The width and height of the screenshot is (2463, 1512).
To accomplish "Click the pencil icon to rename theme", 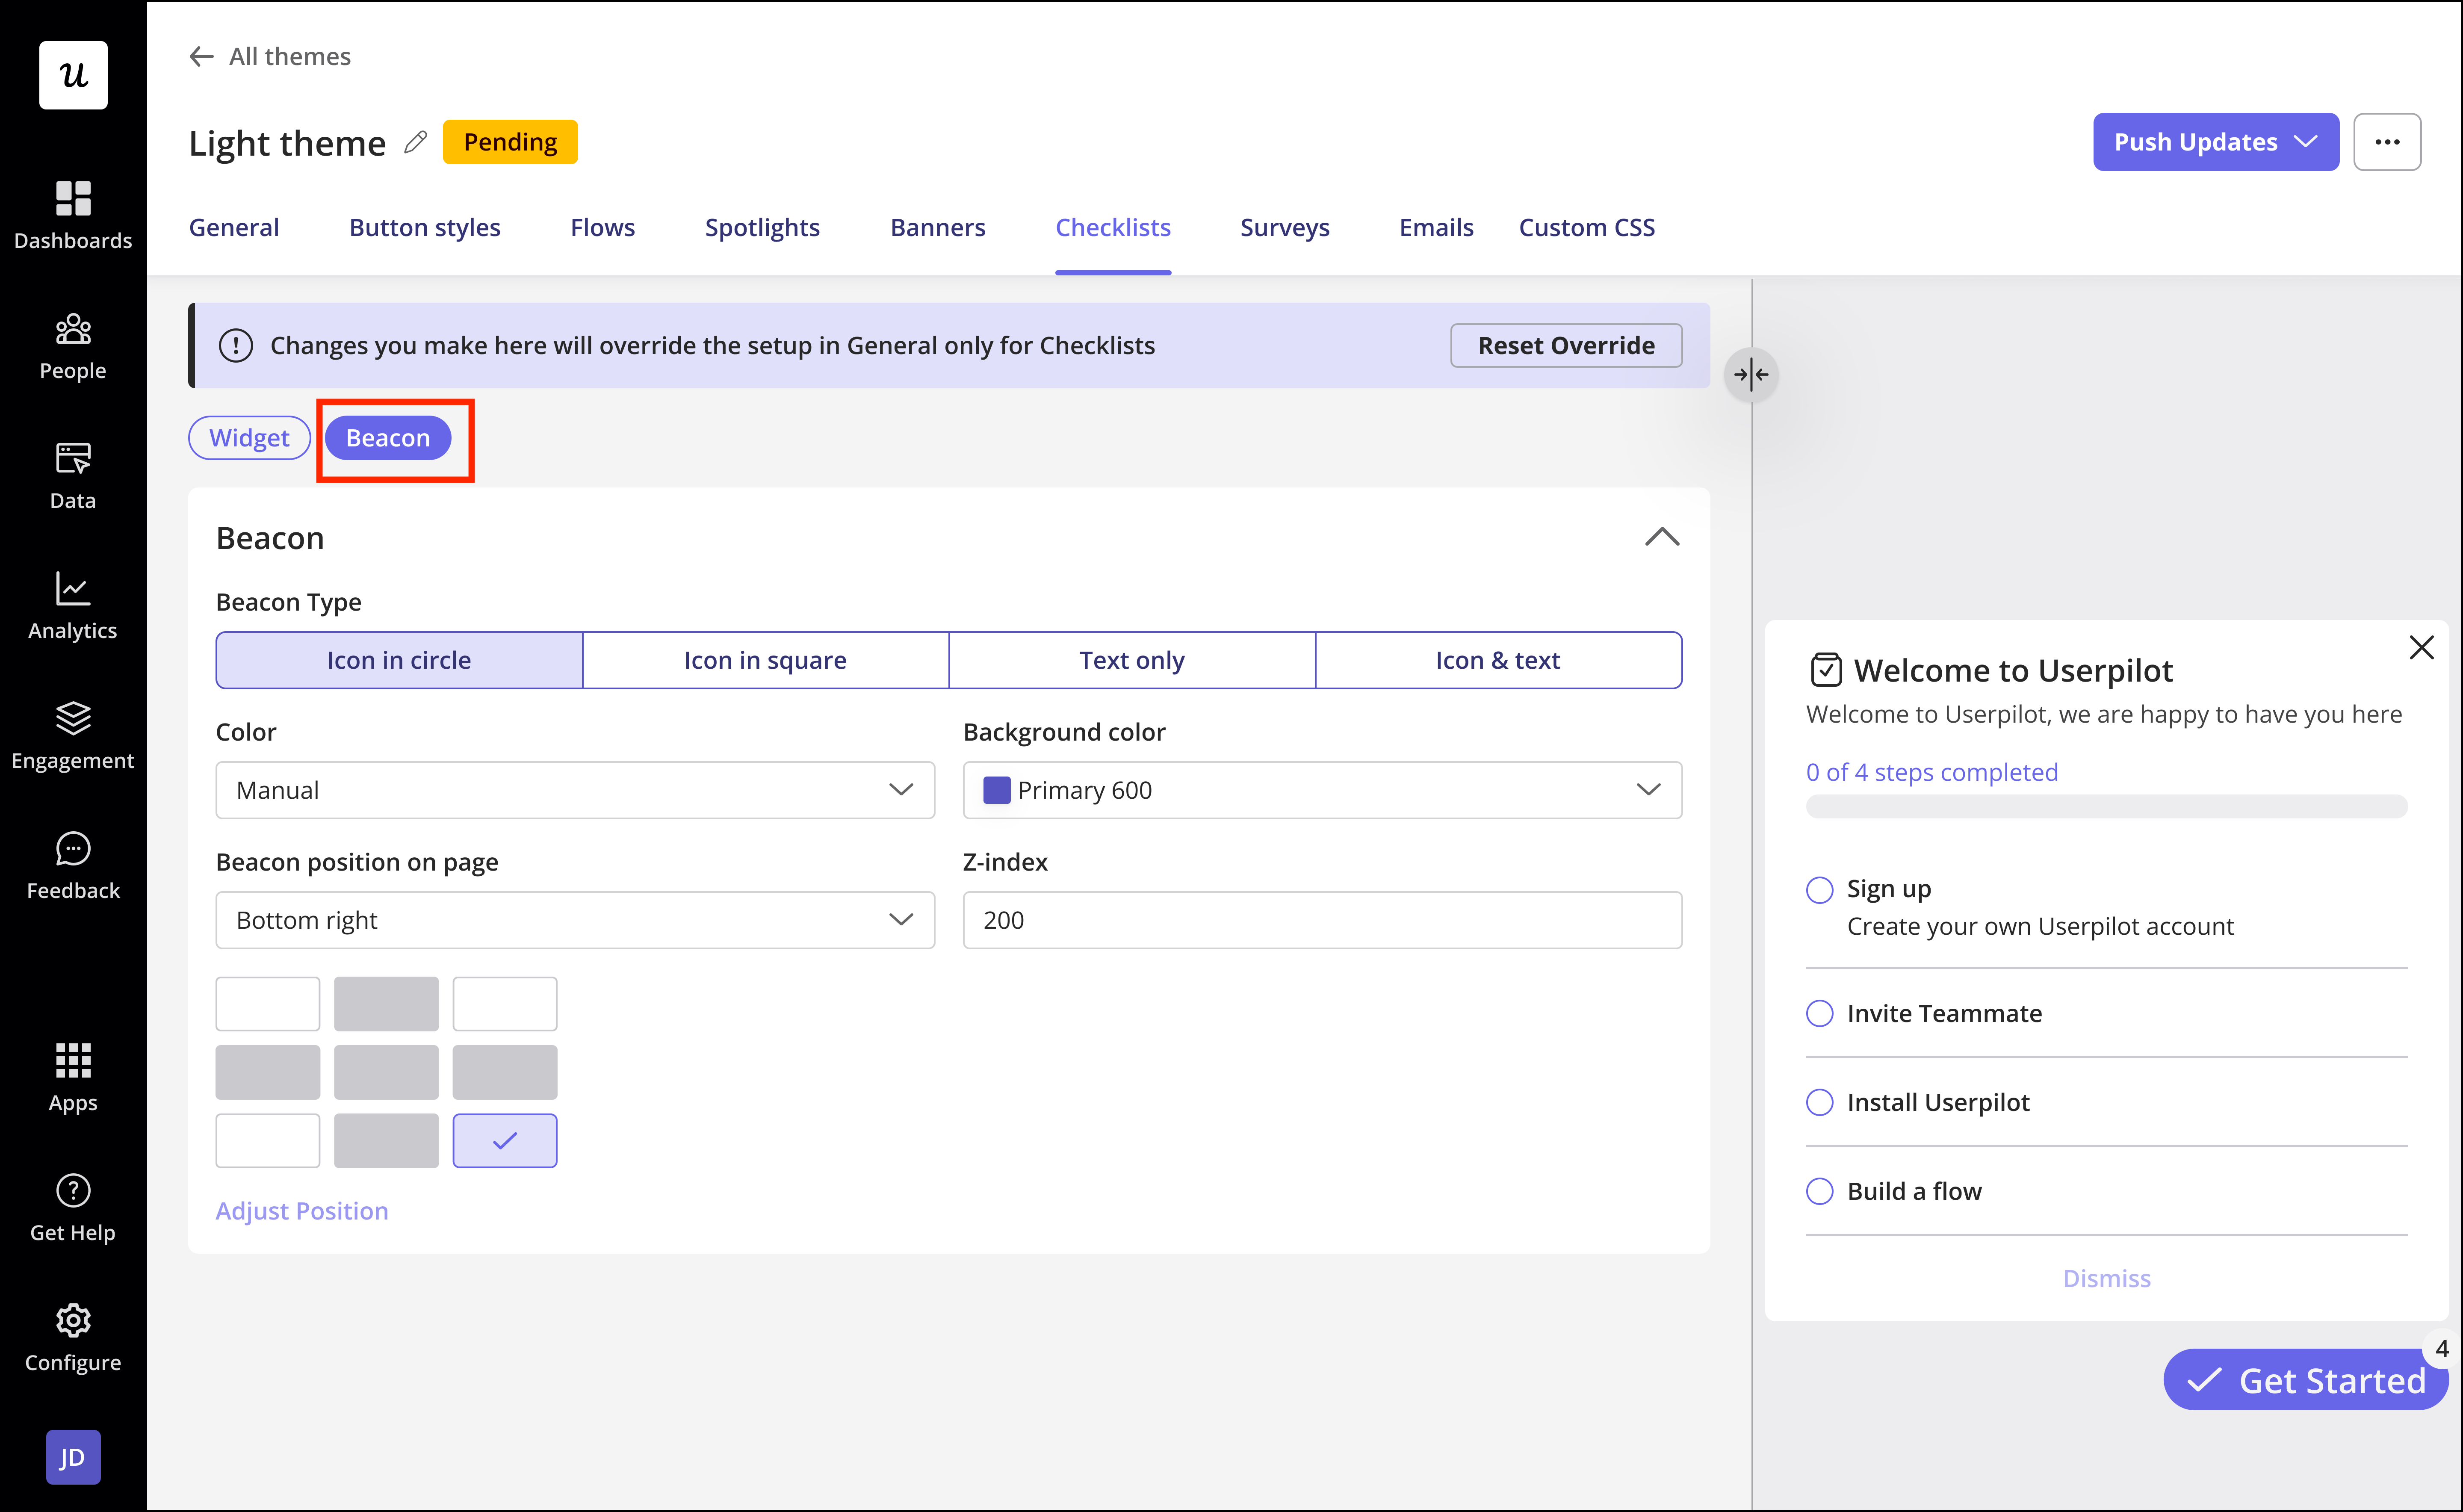I will (415, 143).
